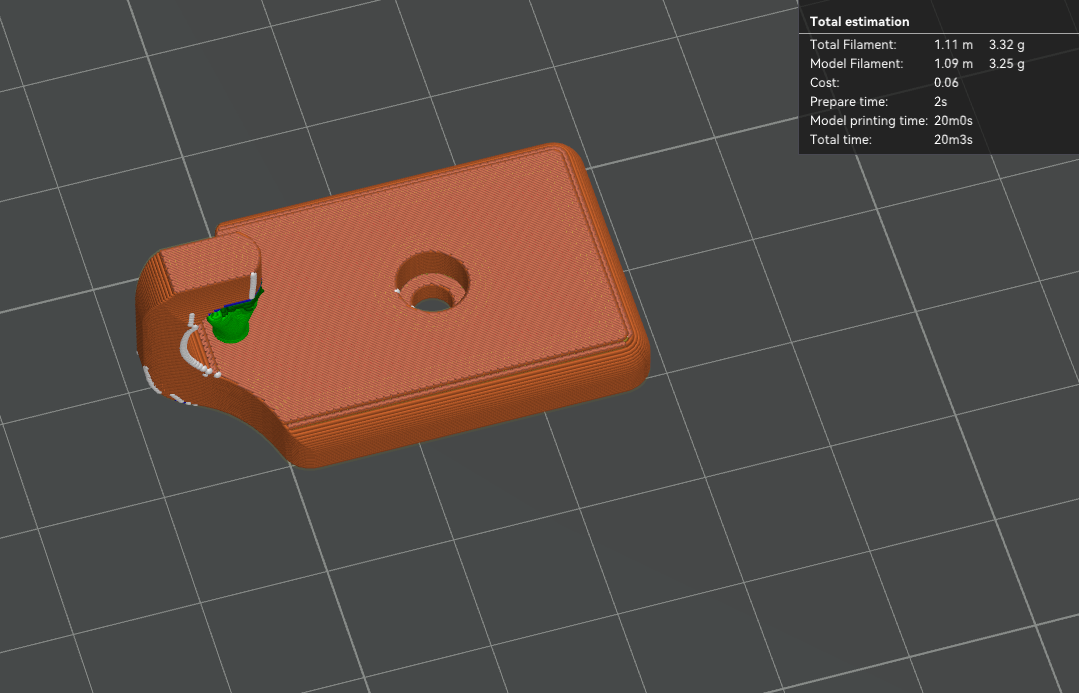Click the green support structure on the model
This screenshot has width=1079, height=693.
pyautogui.click(x=232, y=321)
